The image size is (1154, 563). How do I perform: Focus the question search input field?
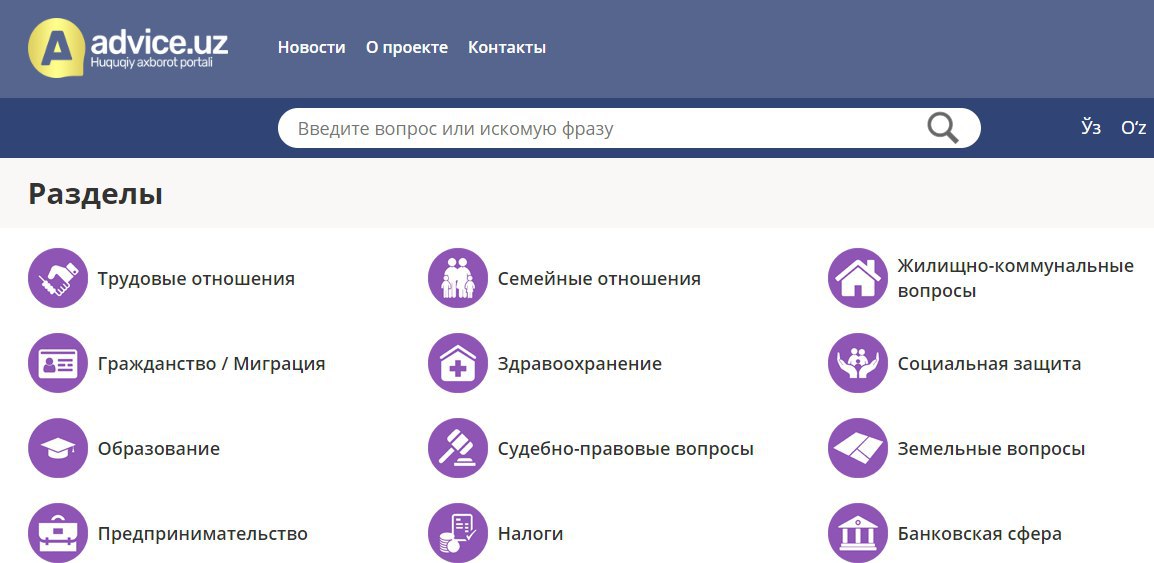point(600,128)
